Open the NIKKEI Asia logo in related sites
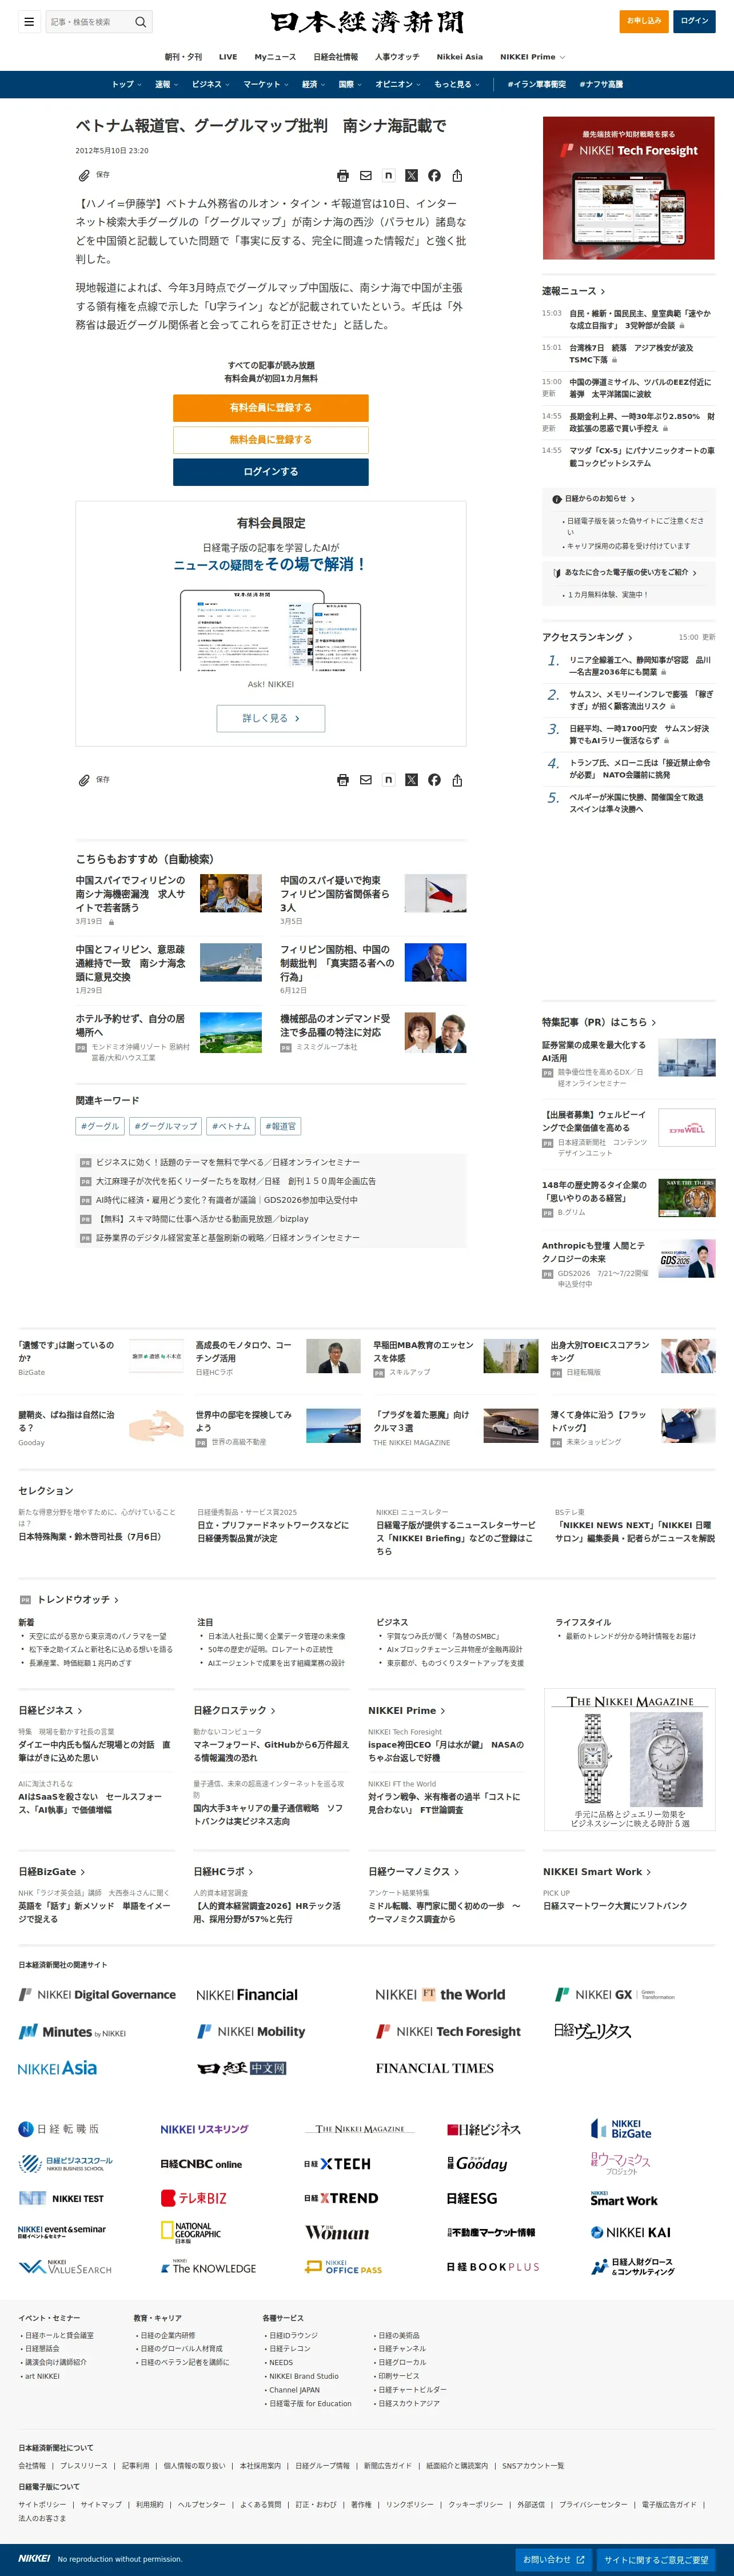Image resolution: width=734 pixels, height=2576 pixels. tap(58, 2068)
